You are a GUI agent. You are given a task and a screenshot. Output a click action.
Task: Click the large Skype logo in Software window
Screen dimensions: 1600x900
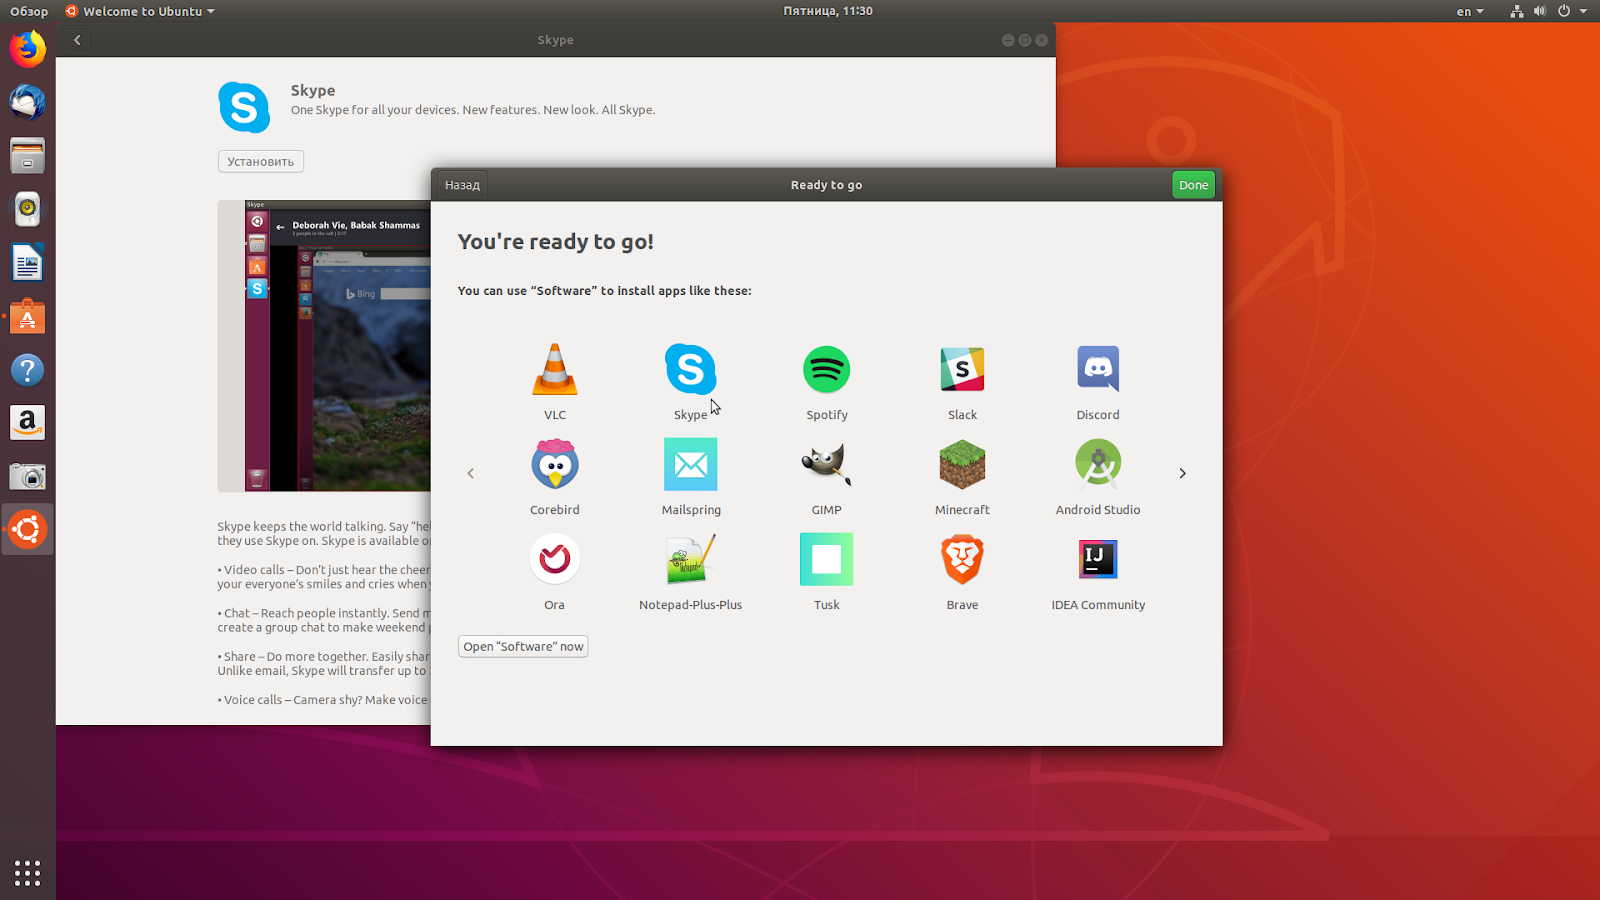(244, 107)
